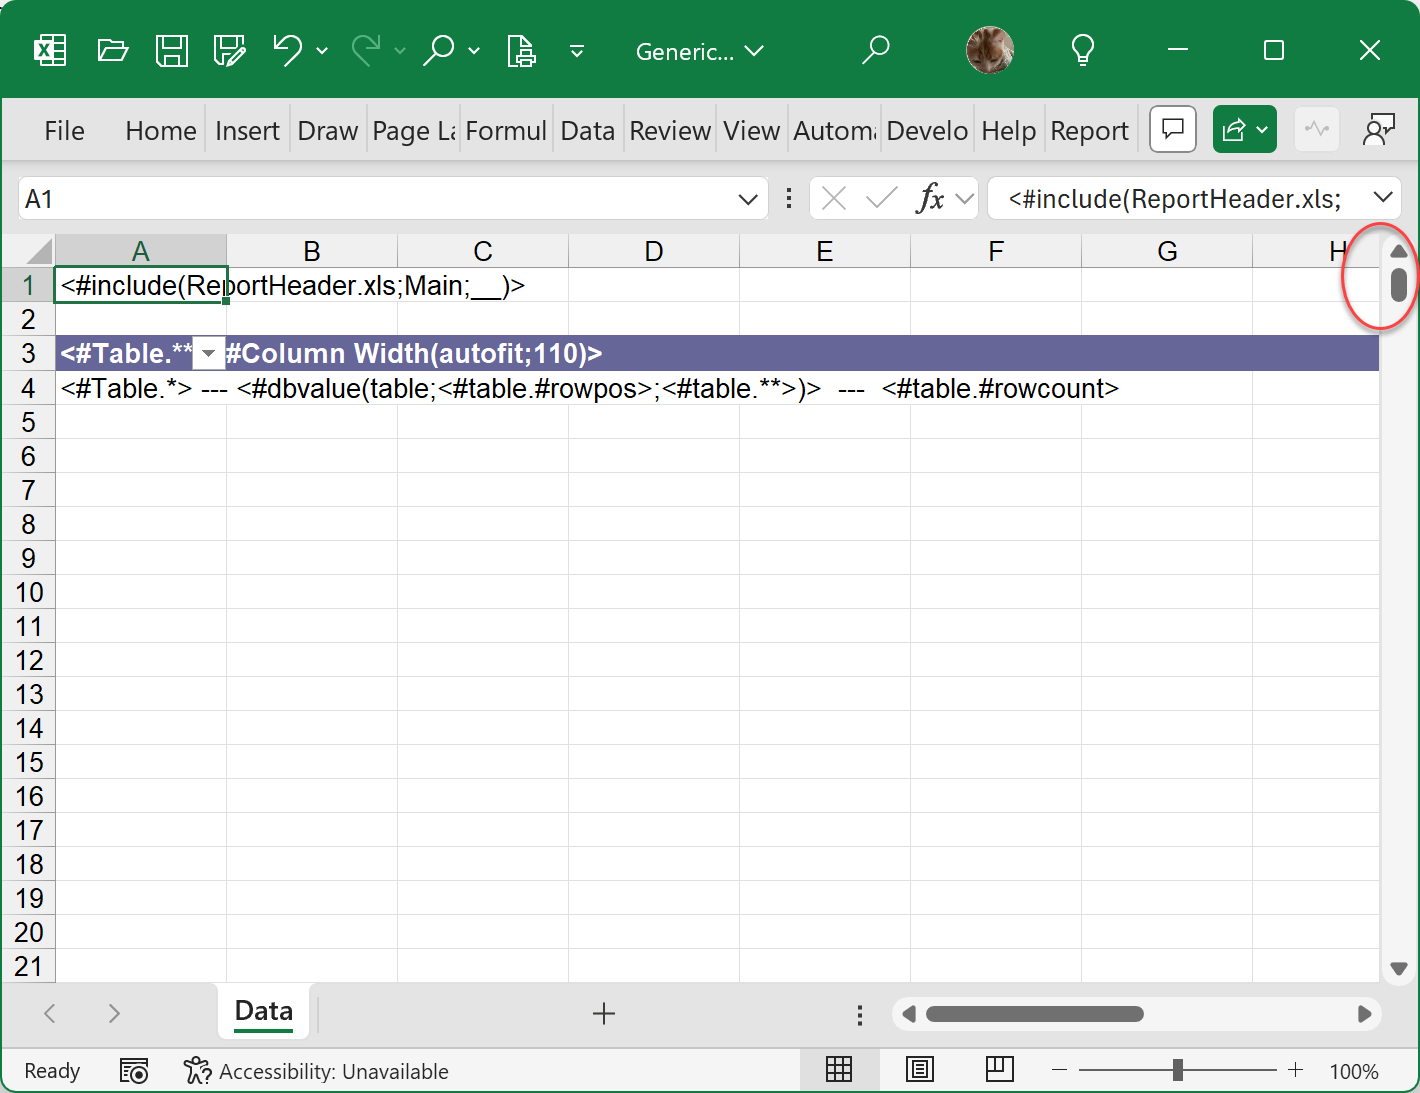This screenshot has width=1420, height=1093.
Task: Expand the formula bar chevron
Action: 1383,197
